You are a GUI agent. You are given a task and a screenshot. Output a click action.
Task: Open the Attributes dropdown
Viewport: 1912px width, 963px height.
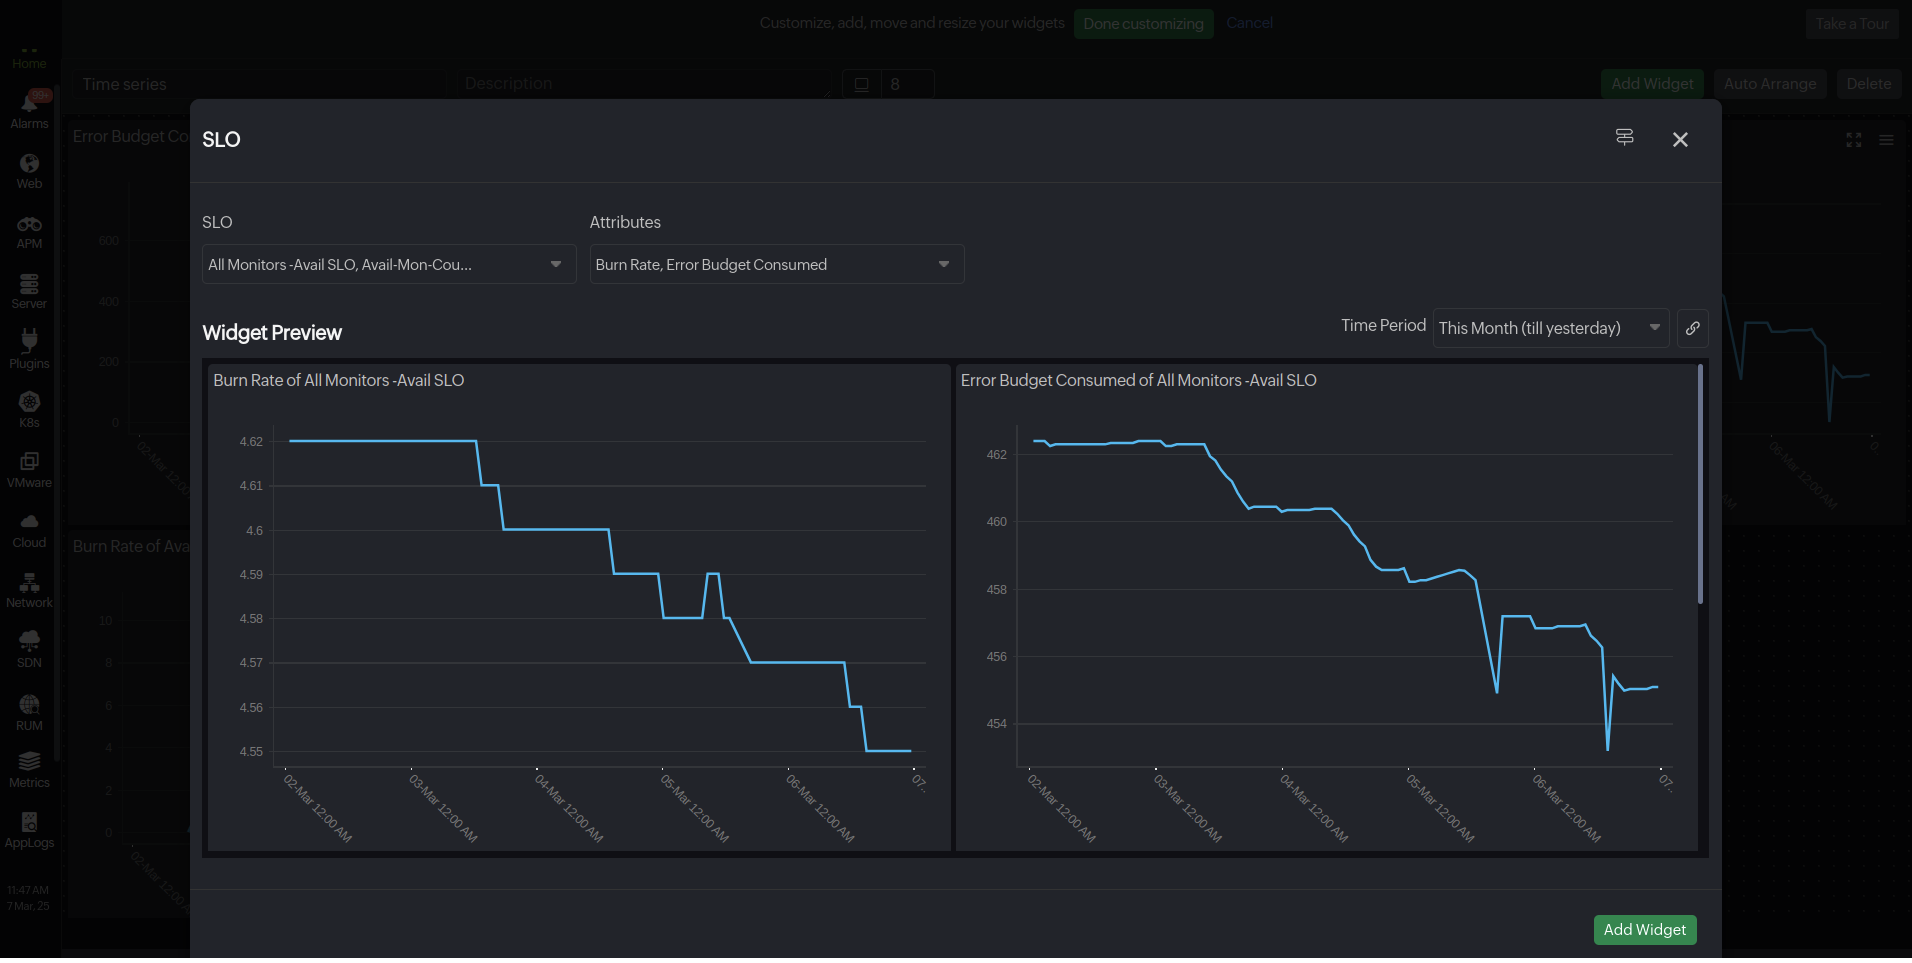(x=776, y=264)
